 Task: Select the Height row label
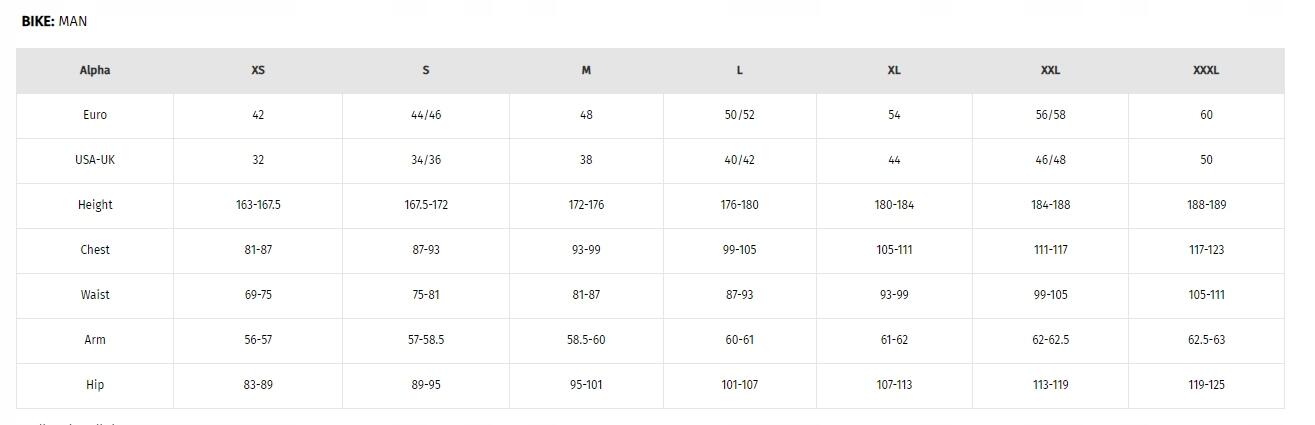click(95, 205)
